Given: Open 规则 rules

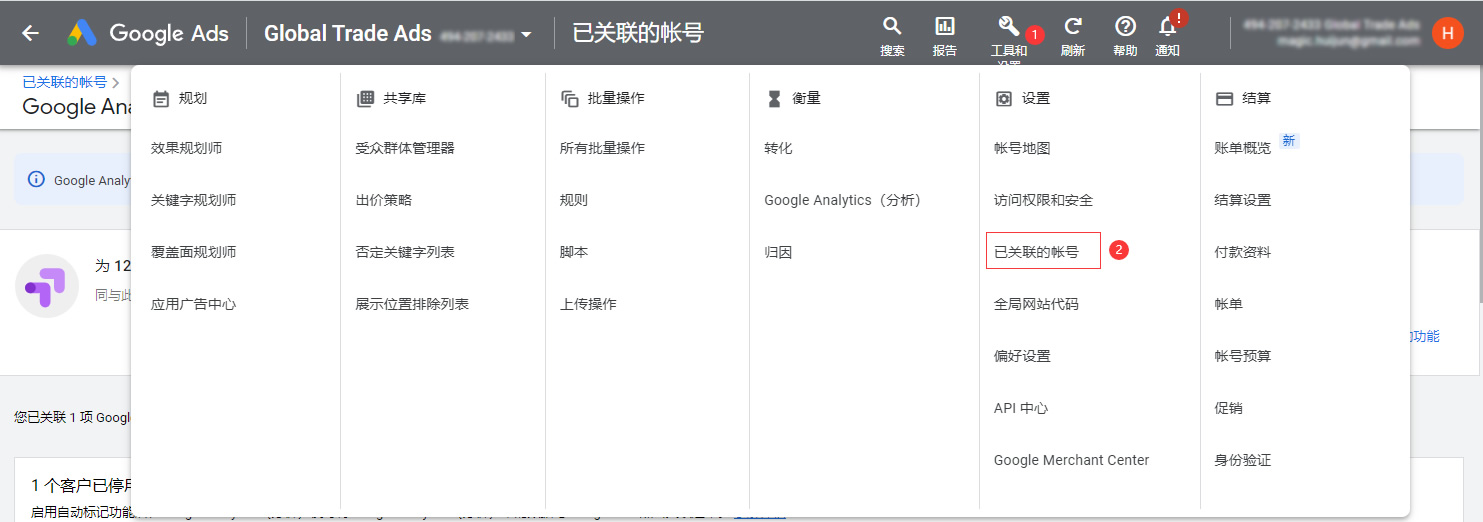Looking at the screenshot, I should pos(574,200).
